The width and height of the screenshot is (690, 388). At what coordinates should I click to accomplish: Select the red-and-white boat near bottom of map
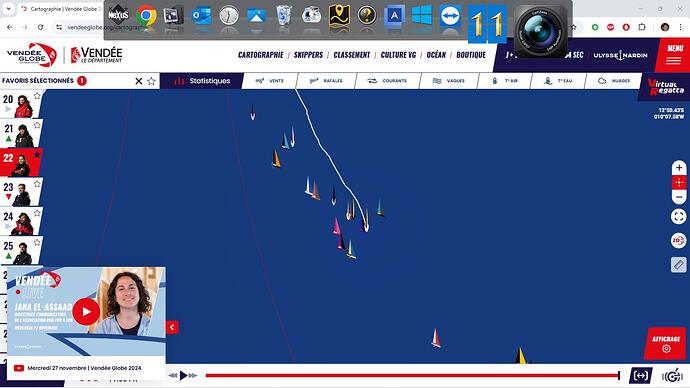coord(436,338)
